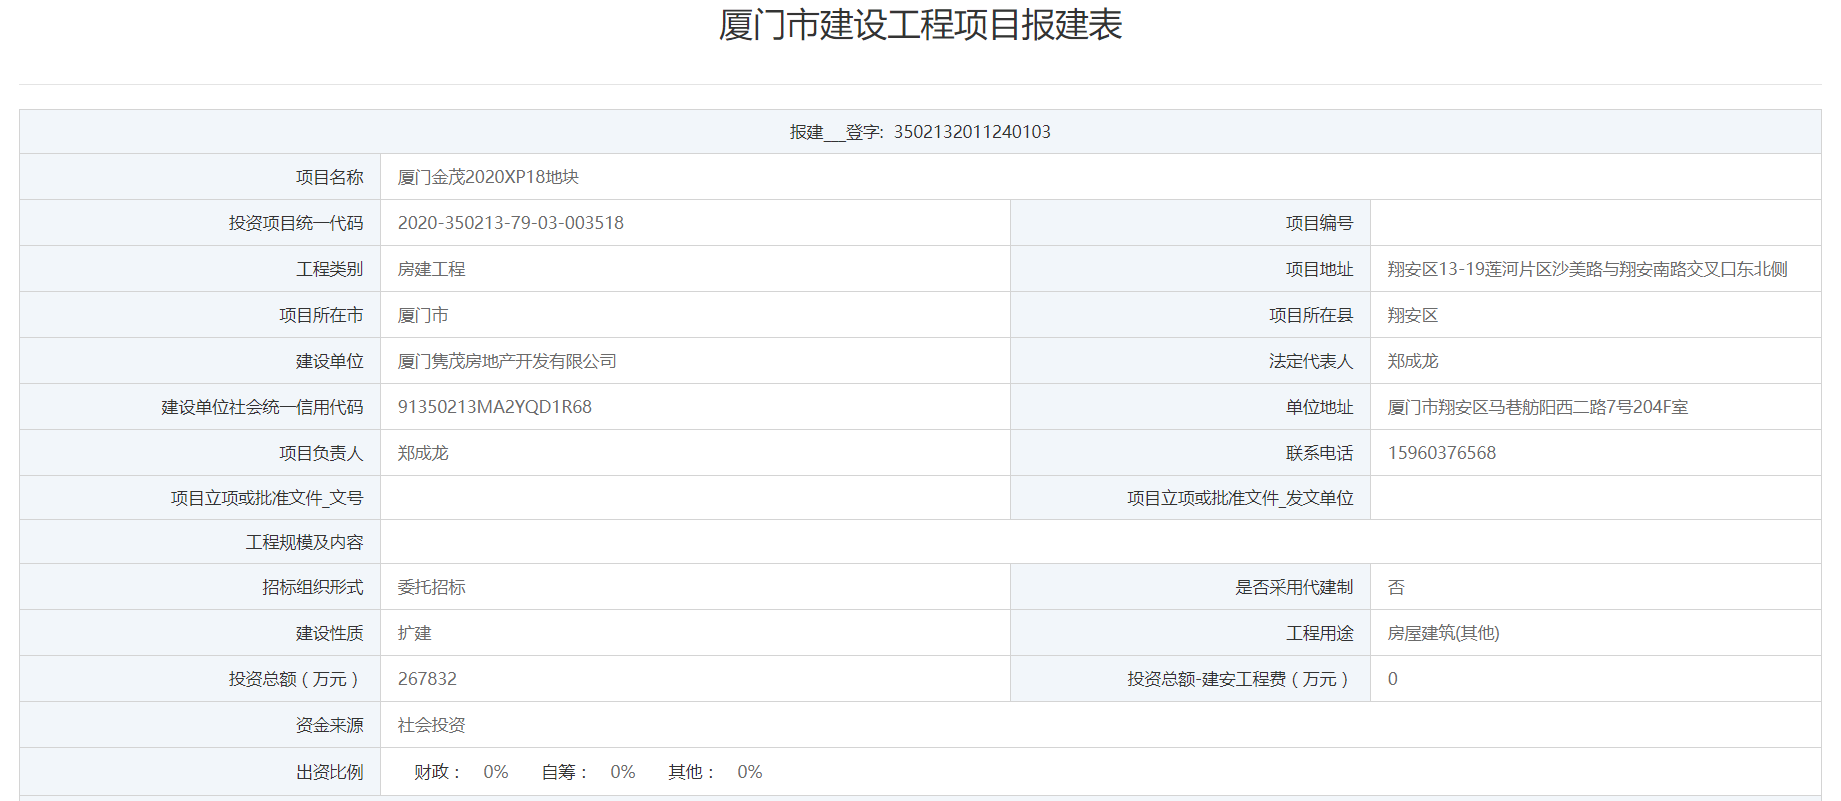The height and width of the screenshot is (801, 1841).
Task: Select the 投资总额-建安工程费（万元） label
Action: point(1239,679)
